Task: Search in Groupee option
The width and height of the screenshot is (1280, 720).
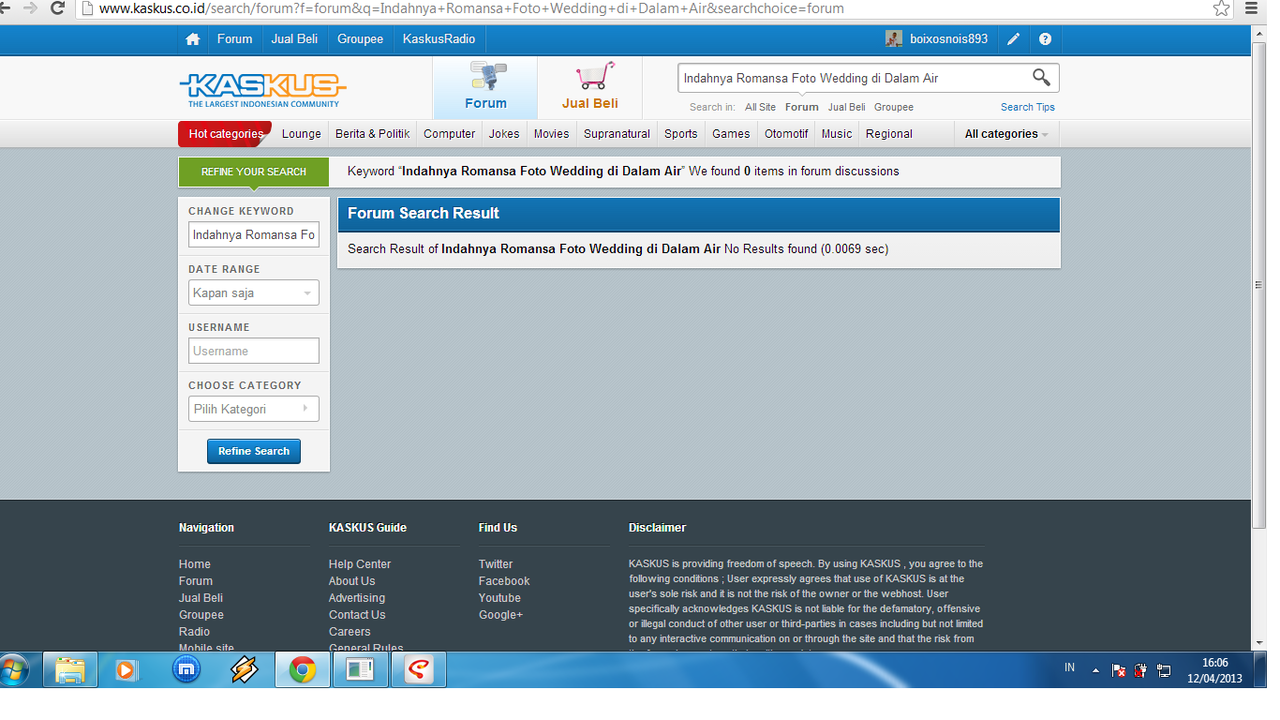Action: (894, 107)
